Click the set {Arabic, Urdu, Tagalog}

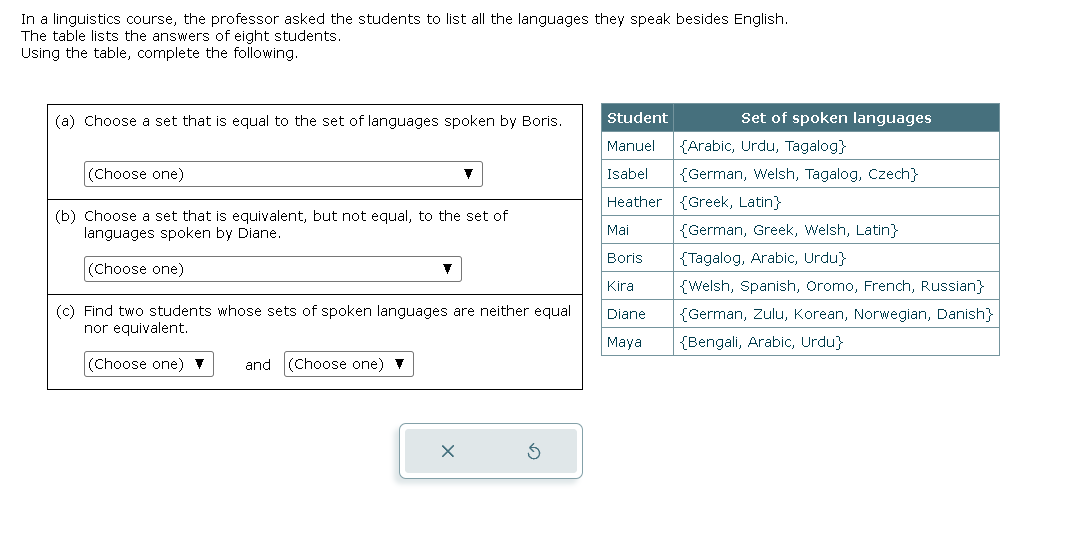[x=763, y=146]
